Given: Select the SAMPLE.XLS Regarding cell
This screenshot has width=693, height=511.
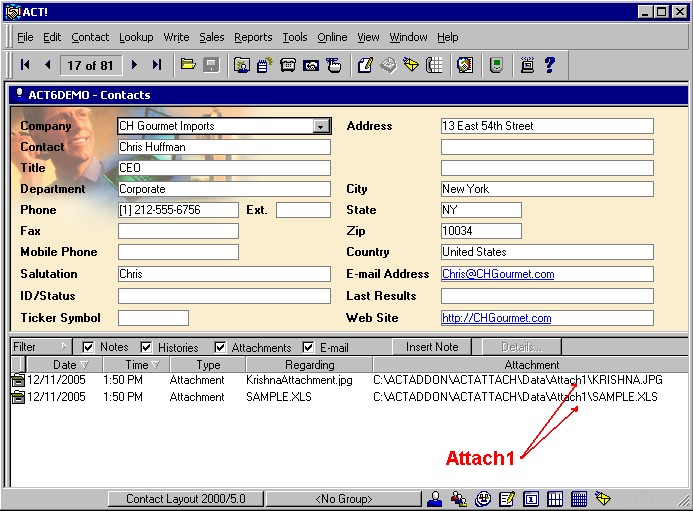Looking at the screenshot, I should 279,397.
